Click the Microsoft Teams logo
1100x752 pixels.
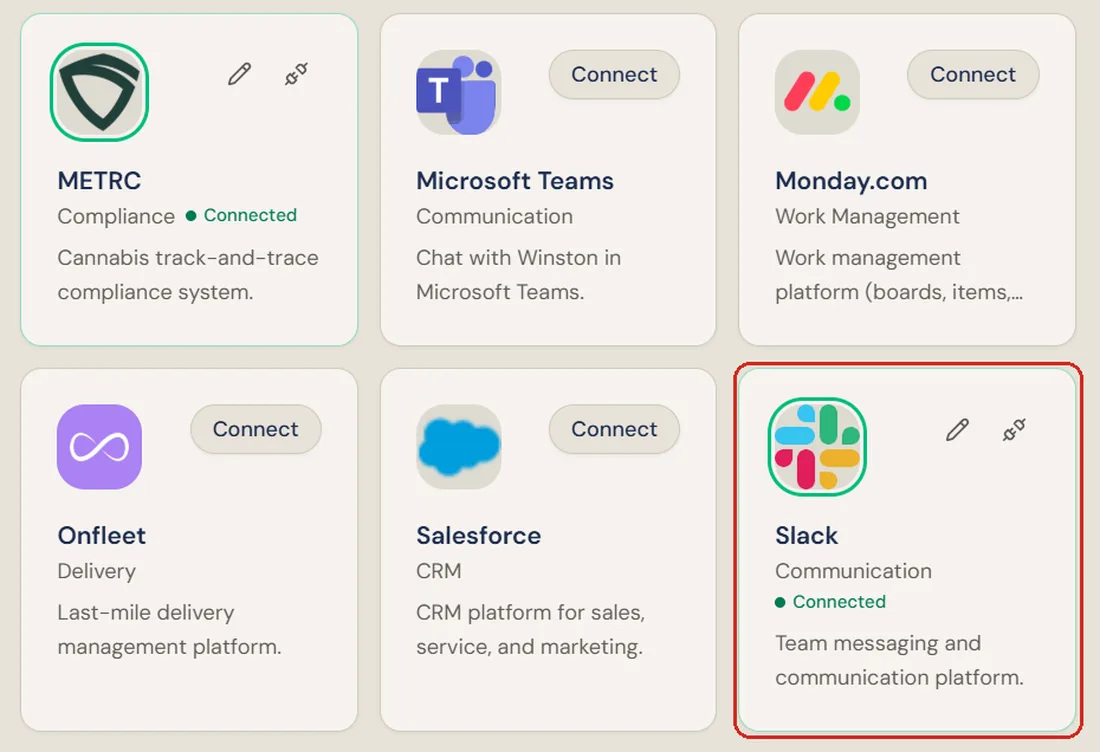coord(459,92)
